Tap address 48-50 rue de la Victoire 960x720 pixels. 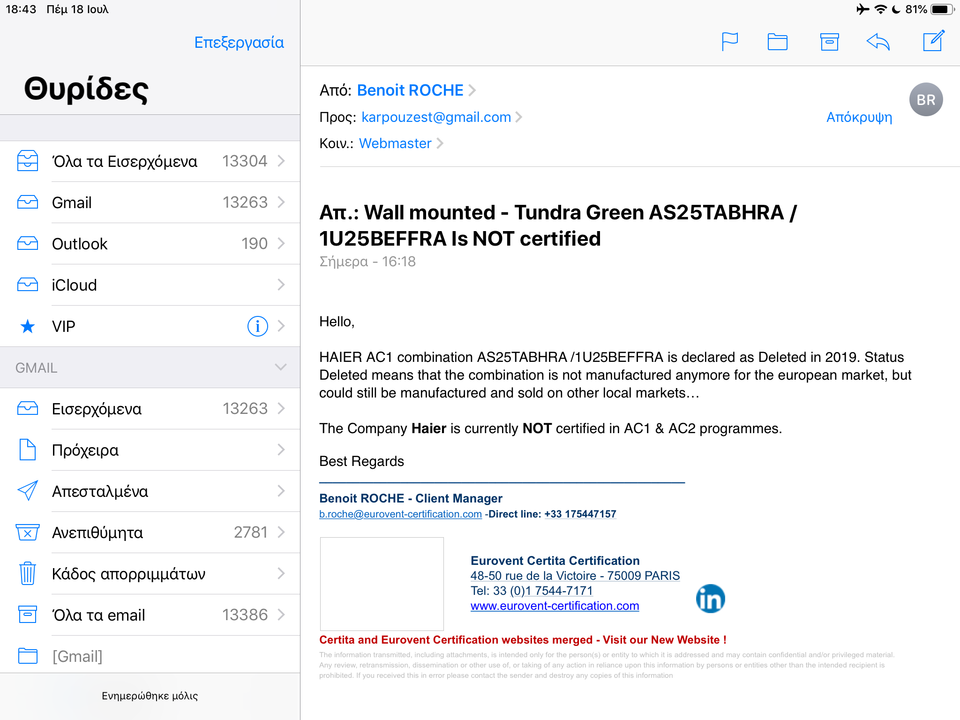(575, 576)
